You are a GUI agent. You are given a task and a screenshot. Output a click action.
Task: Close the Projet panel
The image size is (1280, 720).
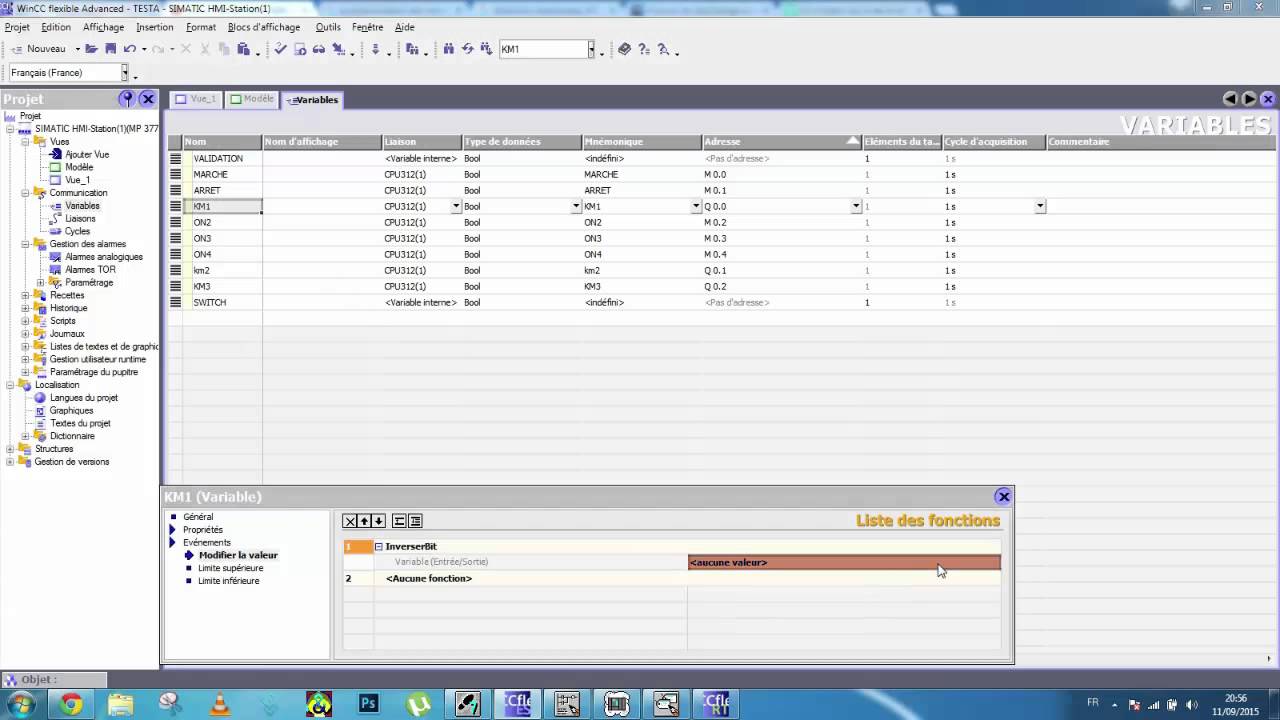pos(148,99)
